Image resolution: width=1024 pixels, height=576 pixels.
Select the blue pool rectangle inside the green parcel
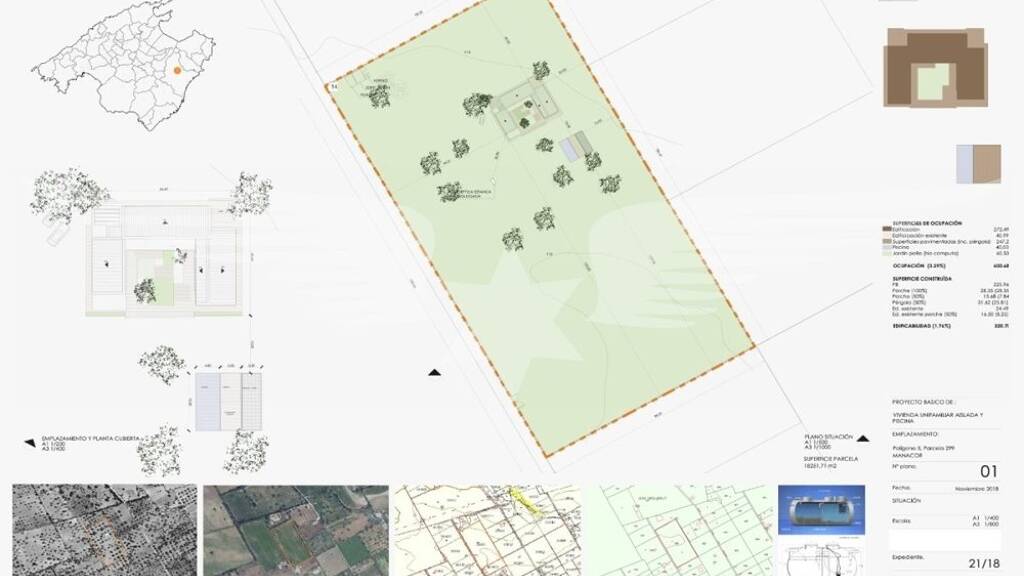click(x=570, y=148)
